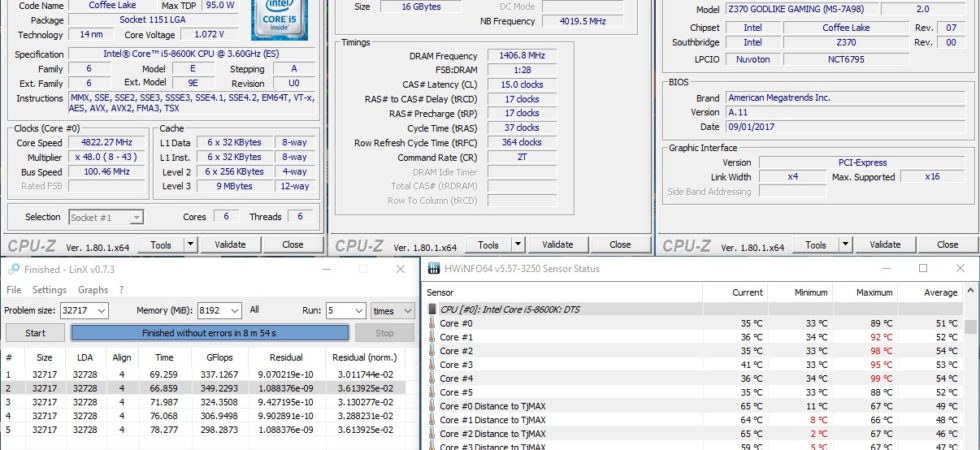This screenshot has height=450, width=980.
Task: Open the Graphs menu in LinX
Action: pyautogui.click(x=93, y=290)
